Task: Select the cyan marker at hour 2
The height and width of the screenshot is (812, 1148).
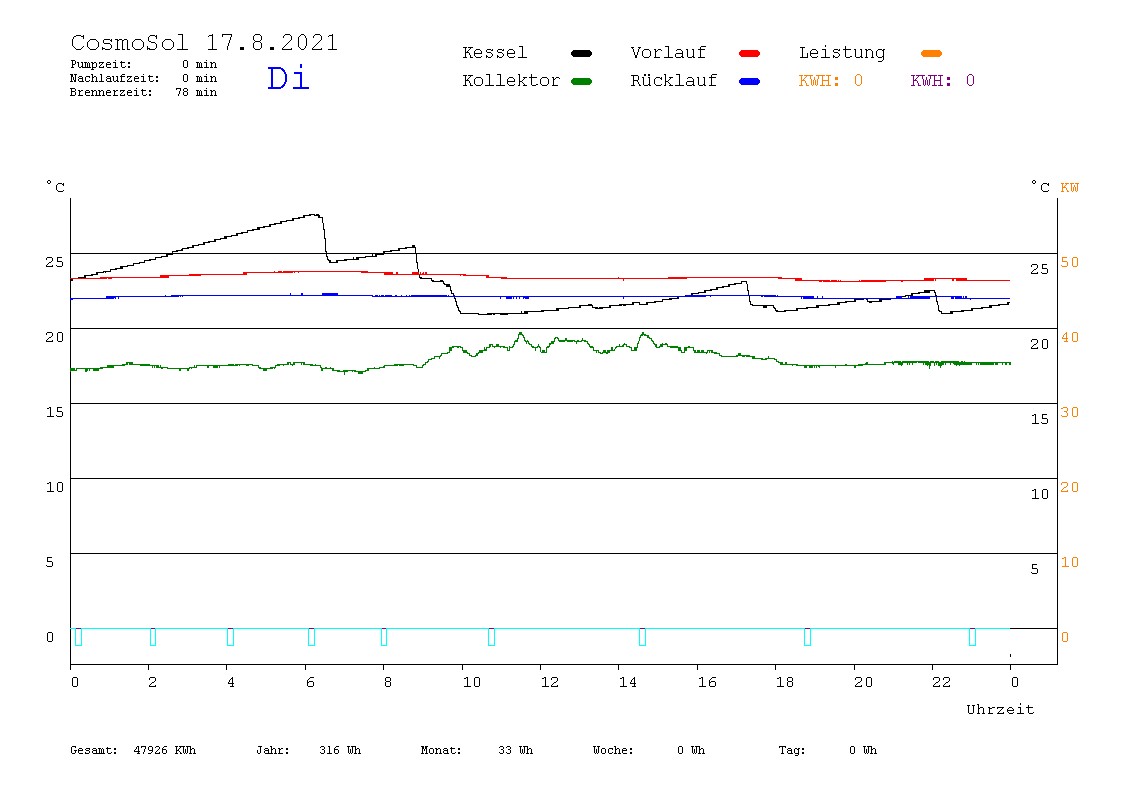Action: click(152, 637)
